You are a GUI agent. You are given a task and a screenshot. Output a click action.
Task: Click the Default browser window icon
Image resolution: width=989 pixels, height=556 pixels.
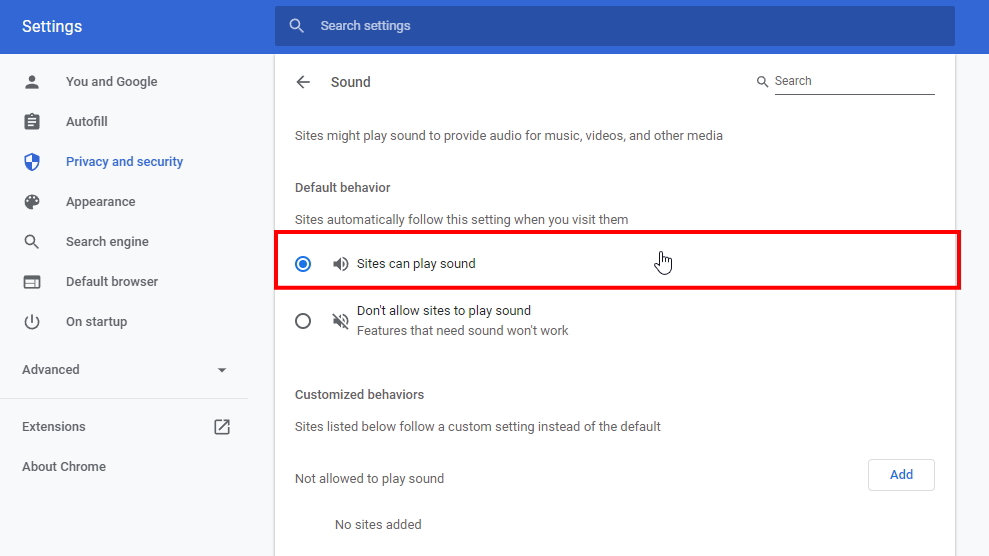click(32, 282)
